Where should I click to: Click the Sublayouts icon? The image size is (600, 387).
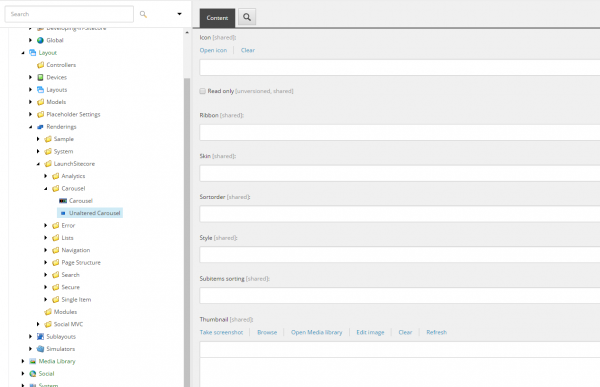pos(40,336)
